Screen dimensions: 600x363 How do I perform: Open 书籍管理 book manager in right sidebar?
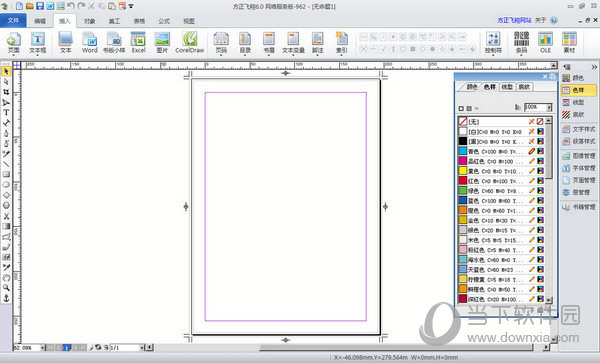click(579, 207)
